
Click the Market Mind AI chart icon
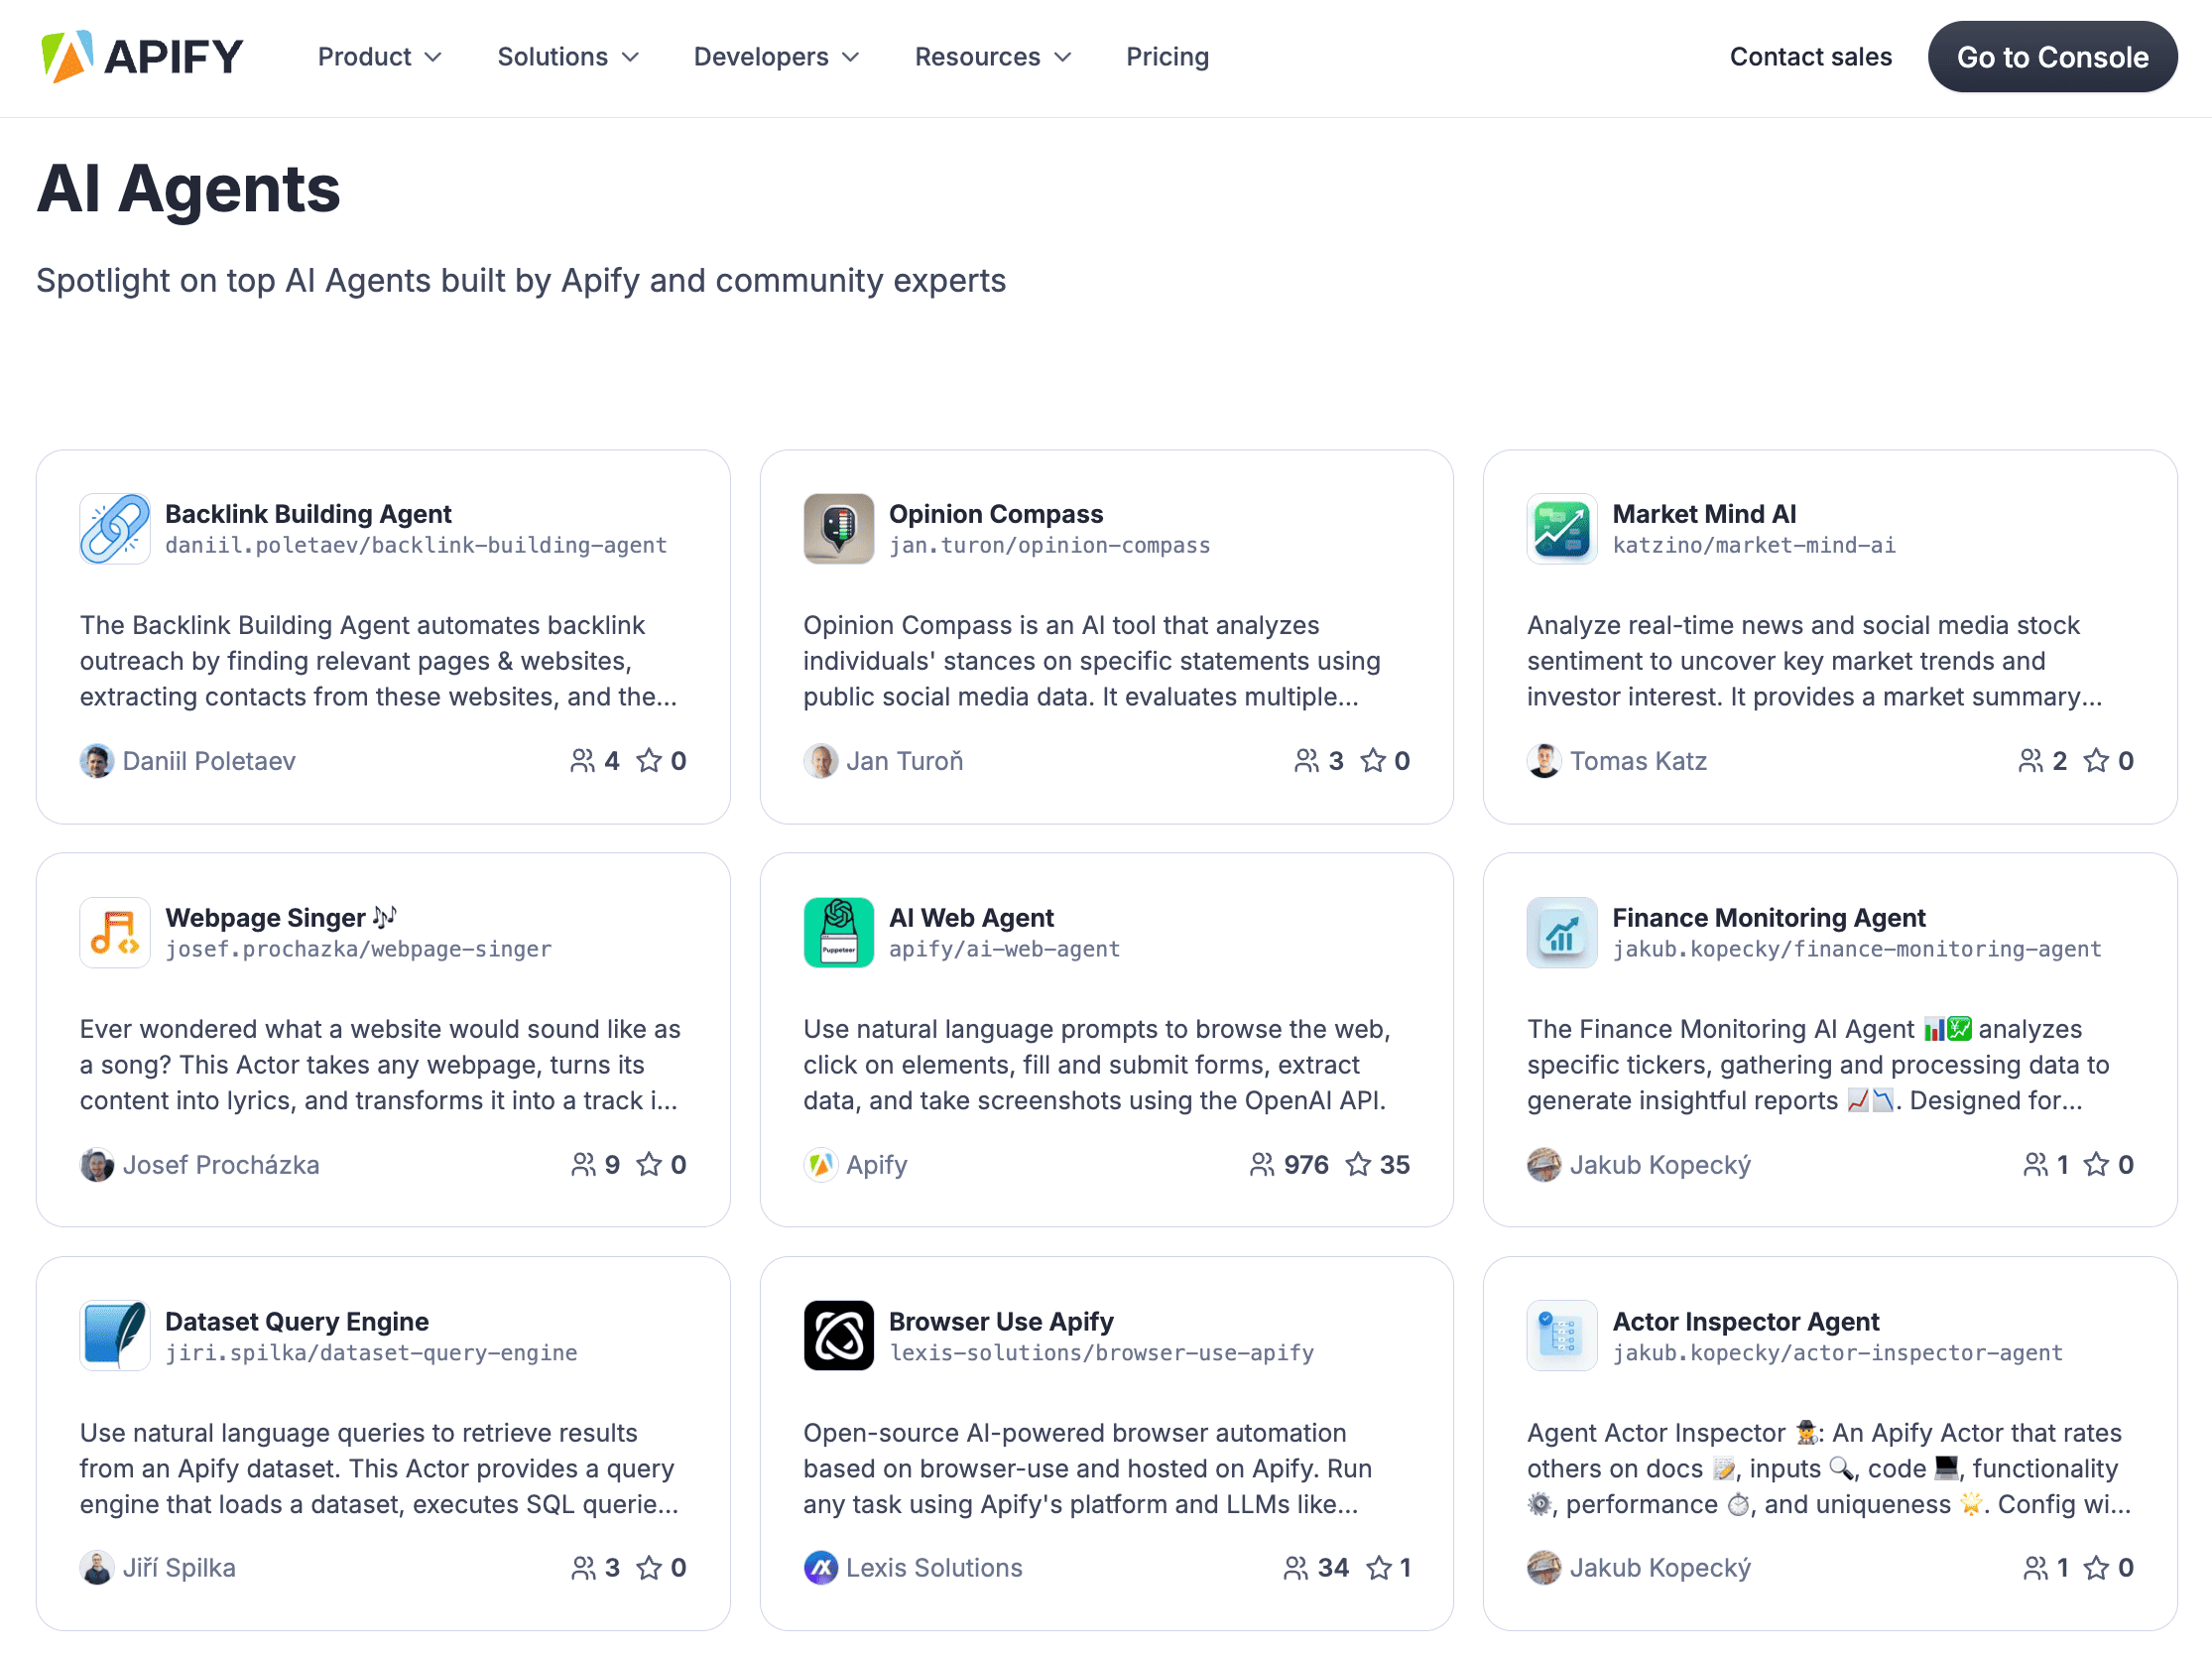[x=1559, y=528]
